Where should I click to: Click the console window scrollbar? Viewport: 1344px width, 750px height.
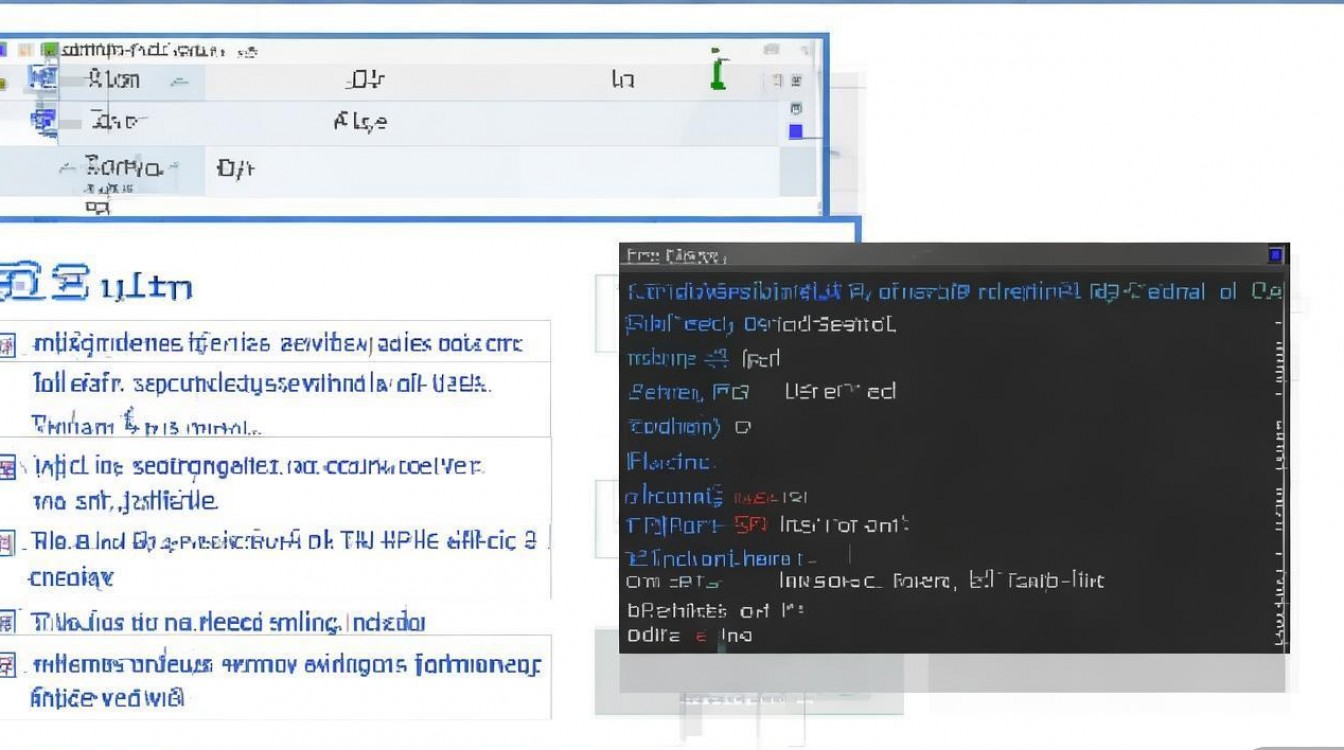[1283, 450]
